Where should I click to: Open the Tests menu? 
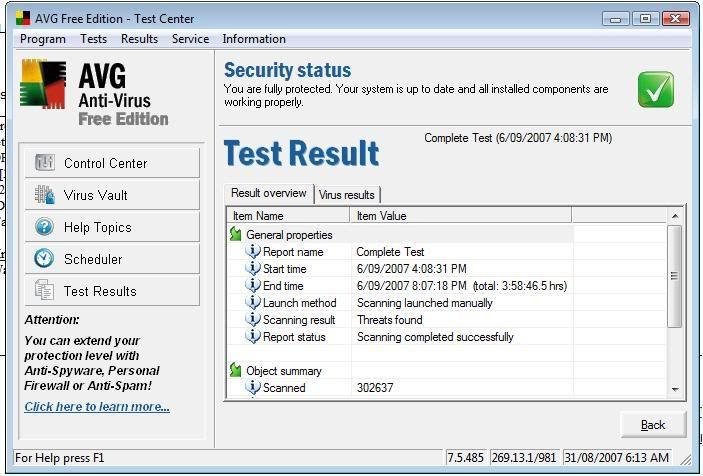(93, 39)
